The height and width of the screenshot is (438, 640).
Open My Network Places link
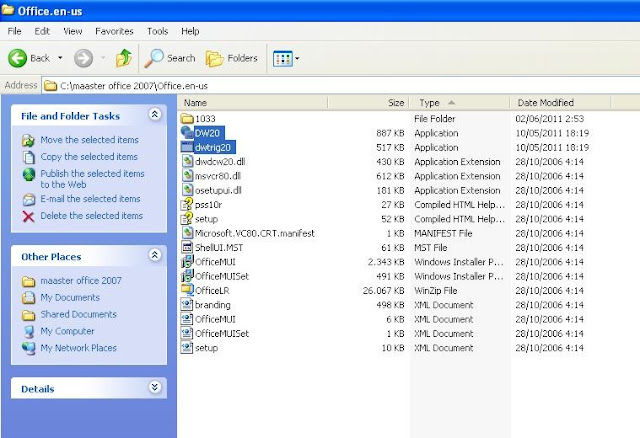click(x=78, y=348)
